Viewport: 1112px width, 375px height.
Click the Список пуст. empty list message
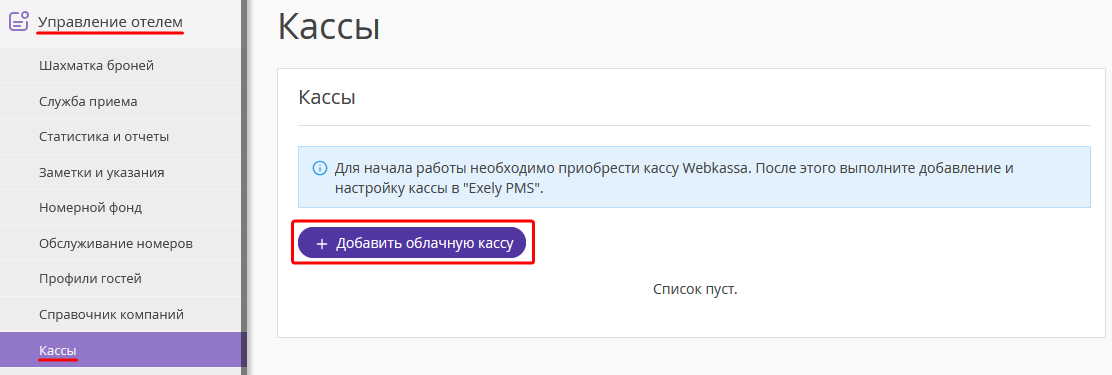tap(695, 289)
